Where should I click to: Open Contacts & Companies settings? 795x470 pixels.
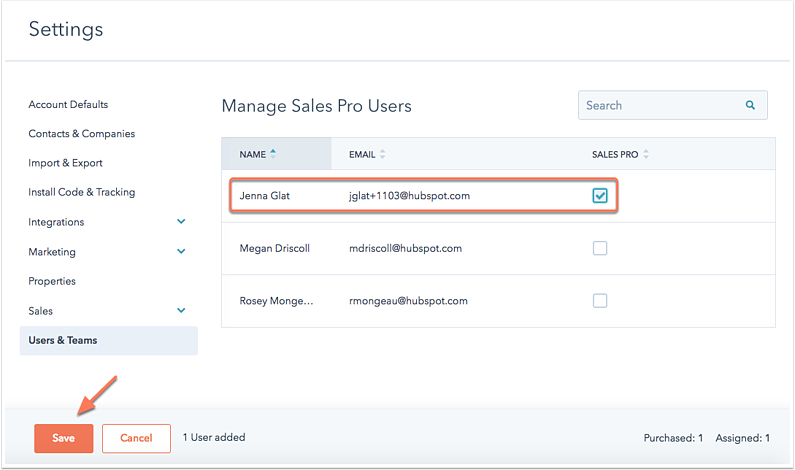coord(82,134)
